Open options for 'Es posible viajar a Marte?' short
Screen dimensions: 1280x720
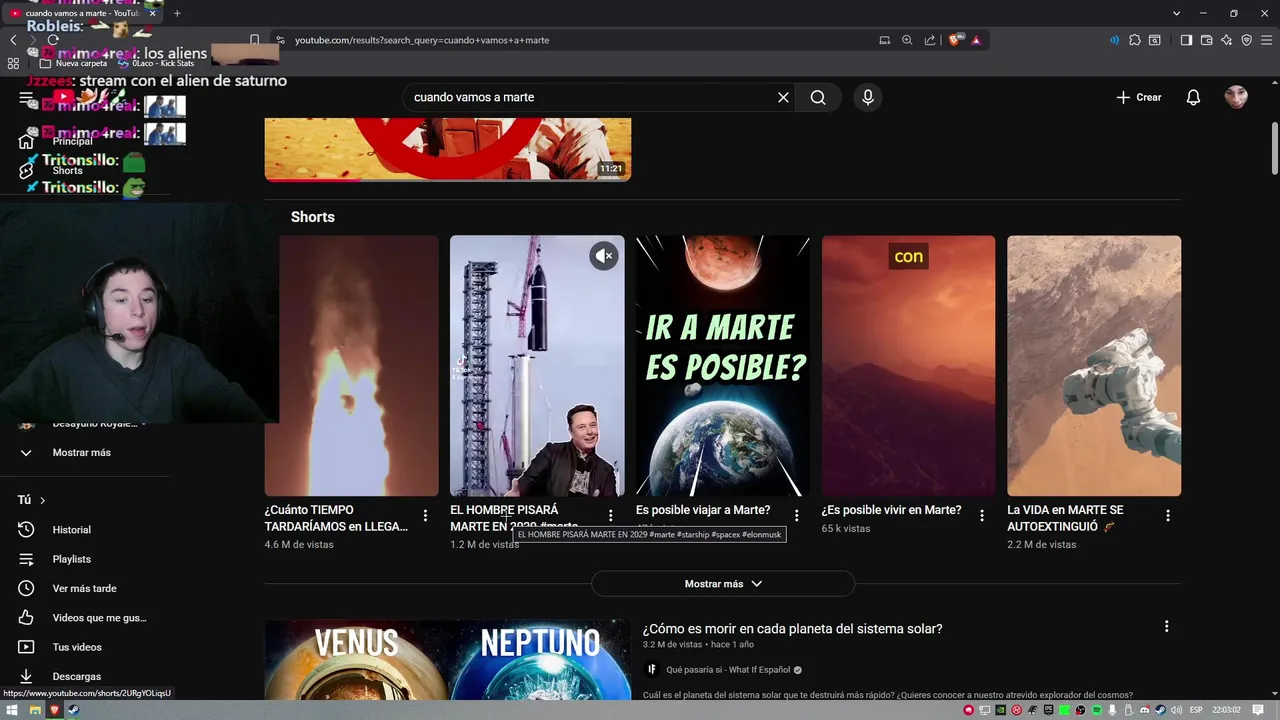click(796, 516)
